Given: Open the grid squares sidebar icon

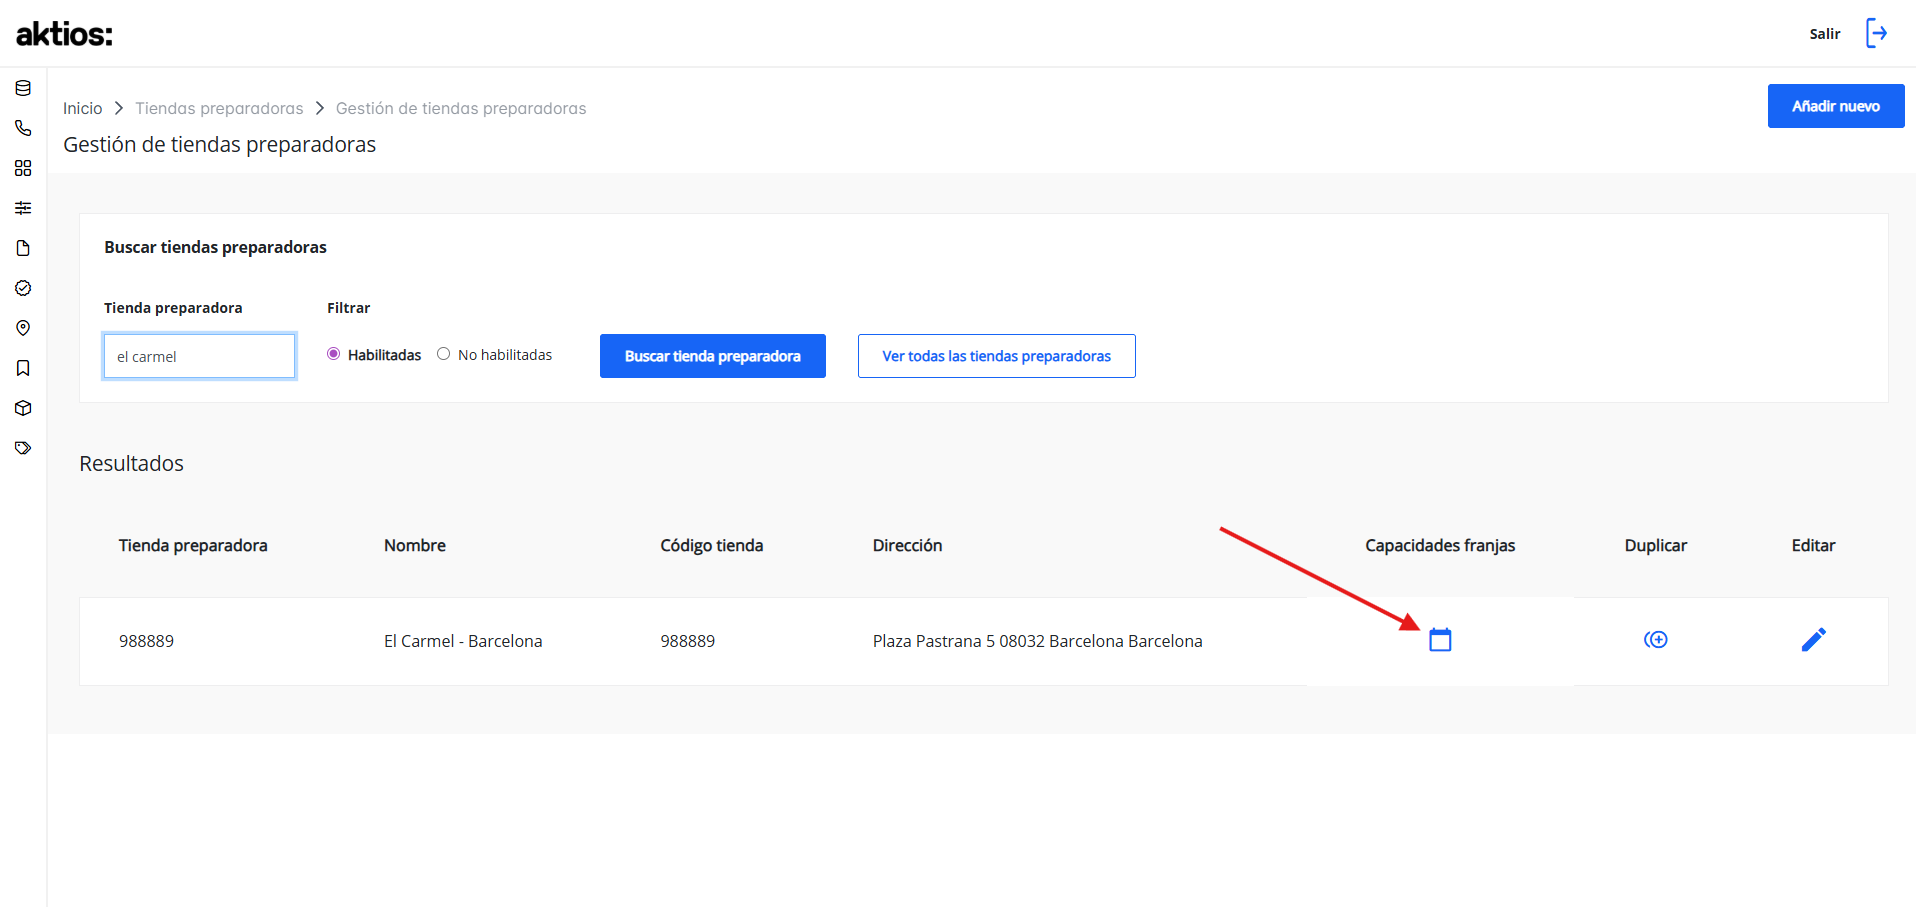Looking at the screenshot, I should click(x=23, y=168).
